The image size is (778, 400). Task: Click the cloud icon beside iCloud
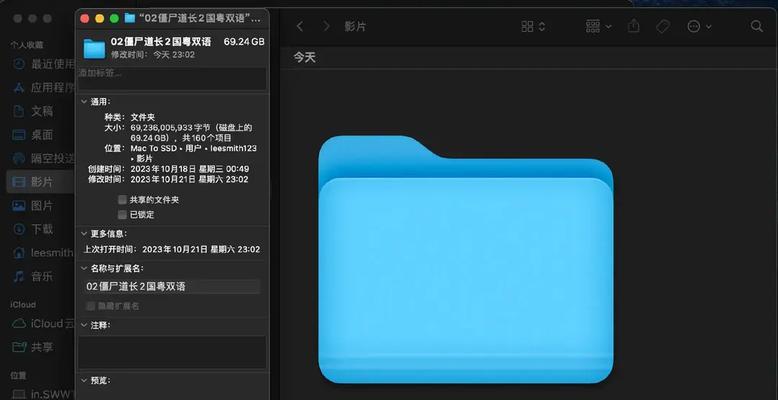(19, 324)
